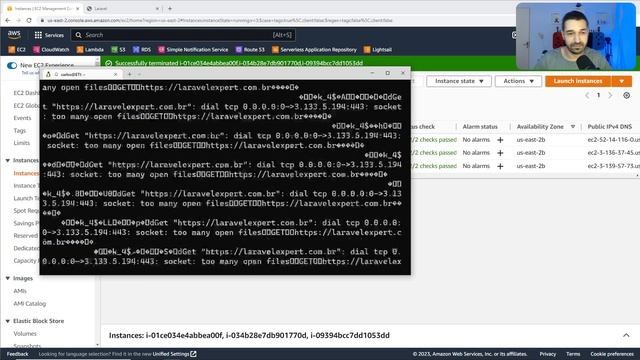Image resolution: width=640 pixels, height=360 pixels.
Task: Click the Feedback link in footer
Action: click(18, 354)
